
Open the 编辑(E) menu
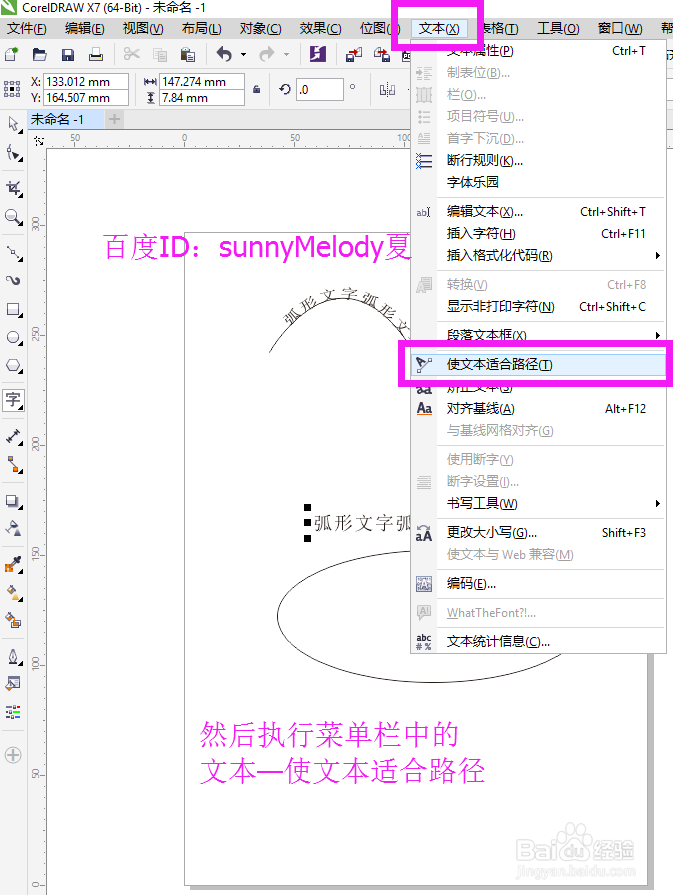[x=84, y=29]
